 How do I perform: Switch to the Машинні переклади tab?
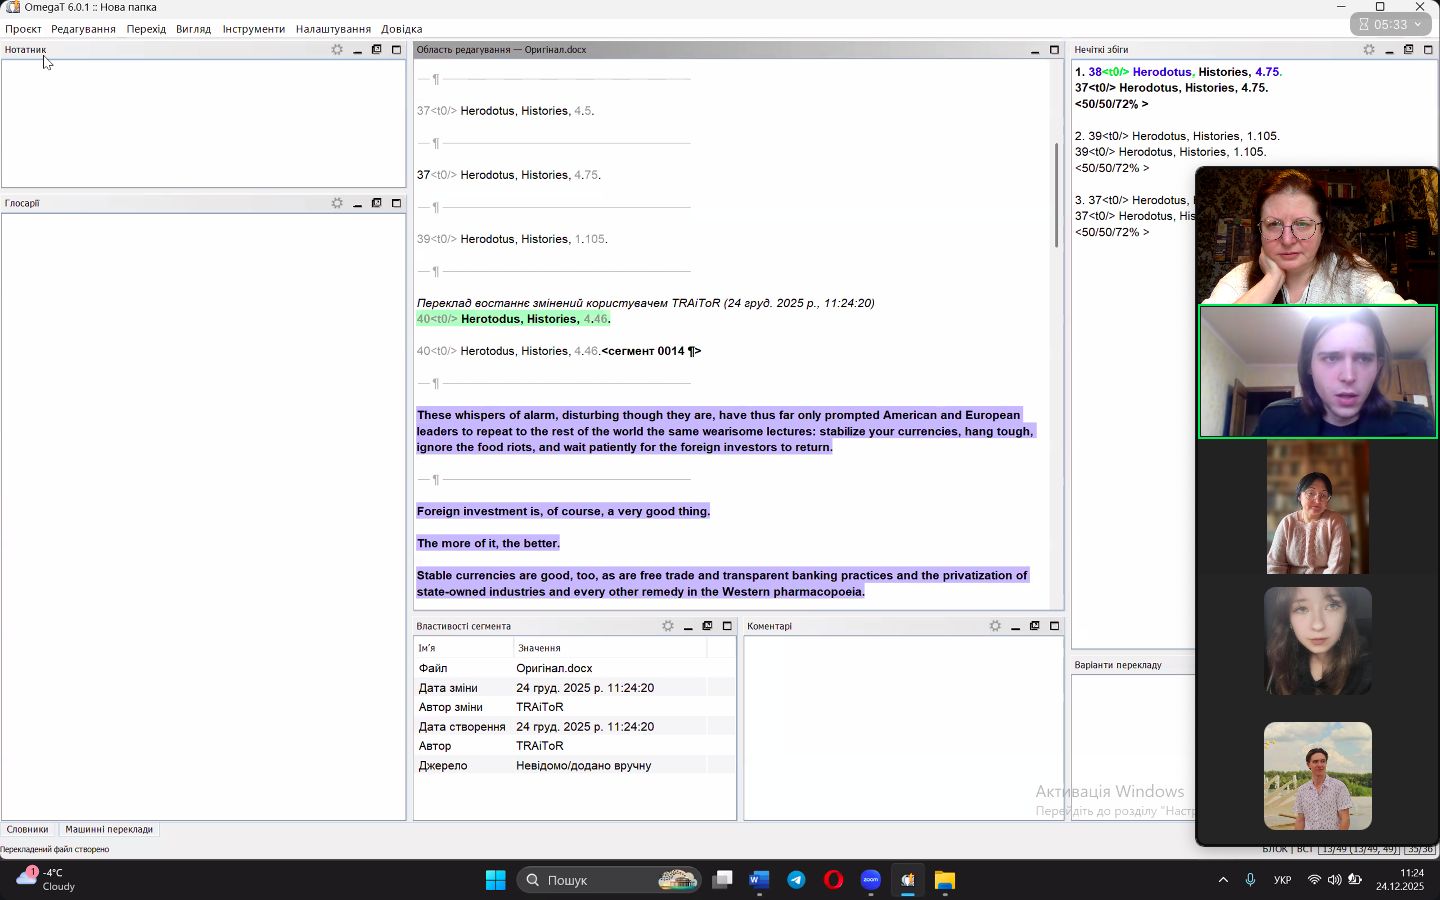[x=109, y=829]
